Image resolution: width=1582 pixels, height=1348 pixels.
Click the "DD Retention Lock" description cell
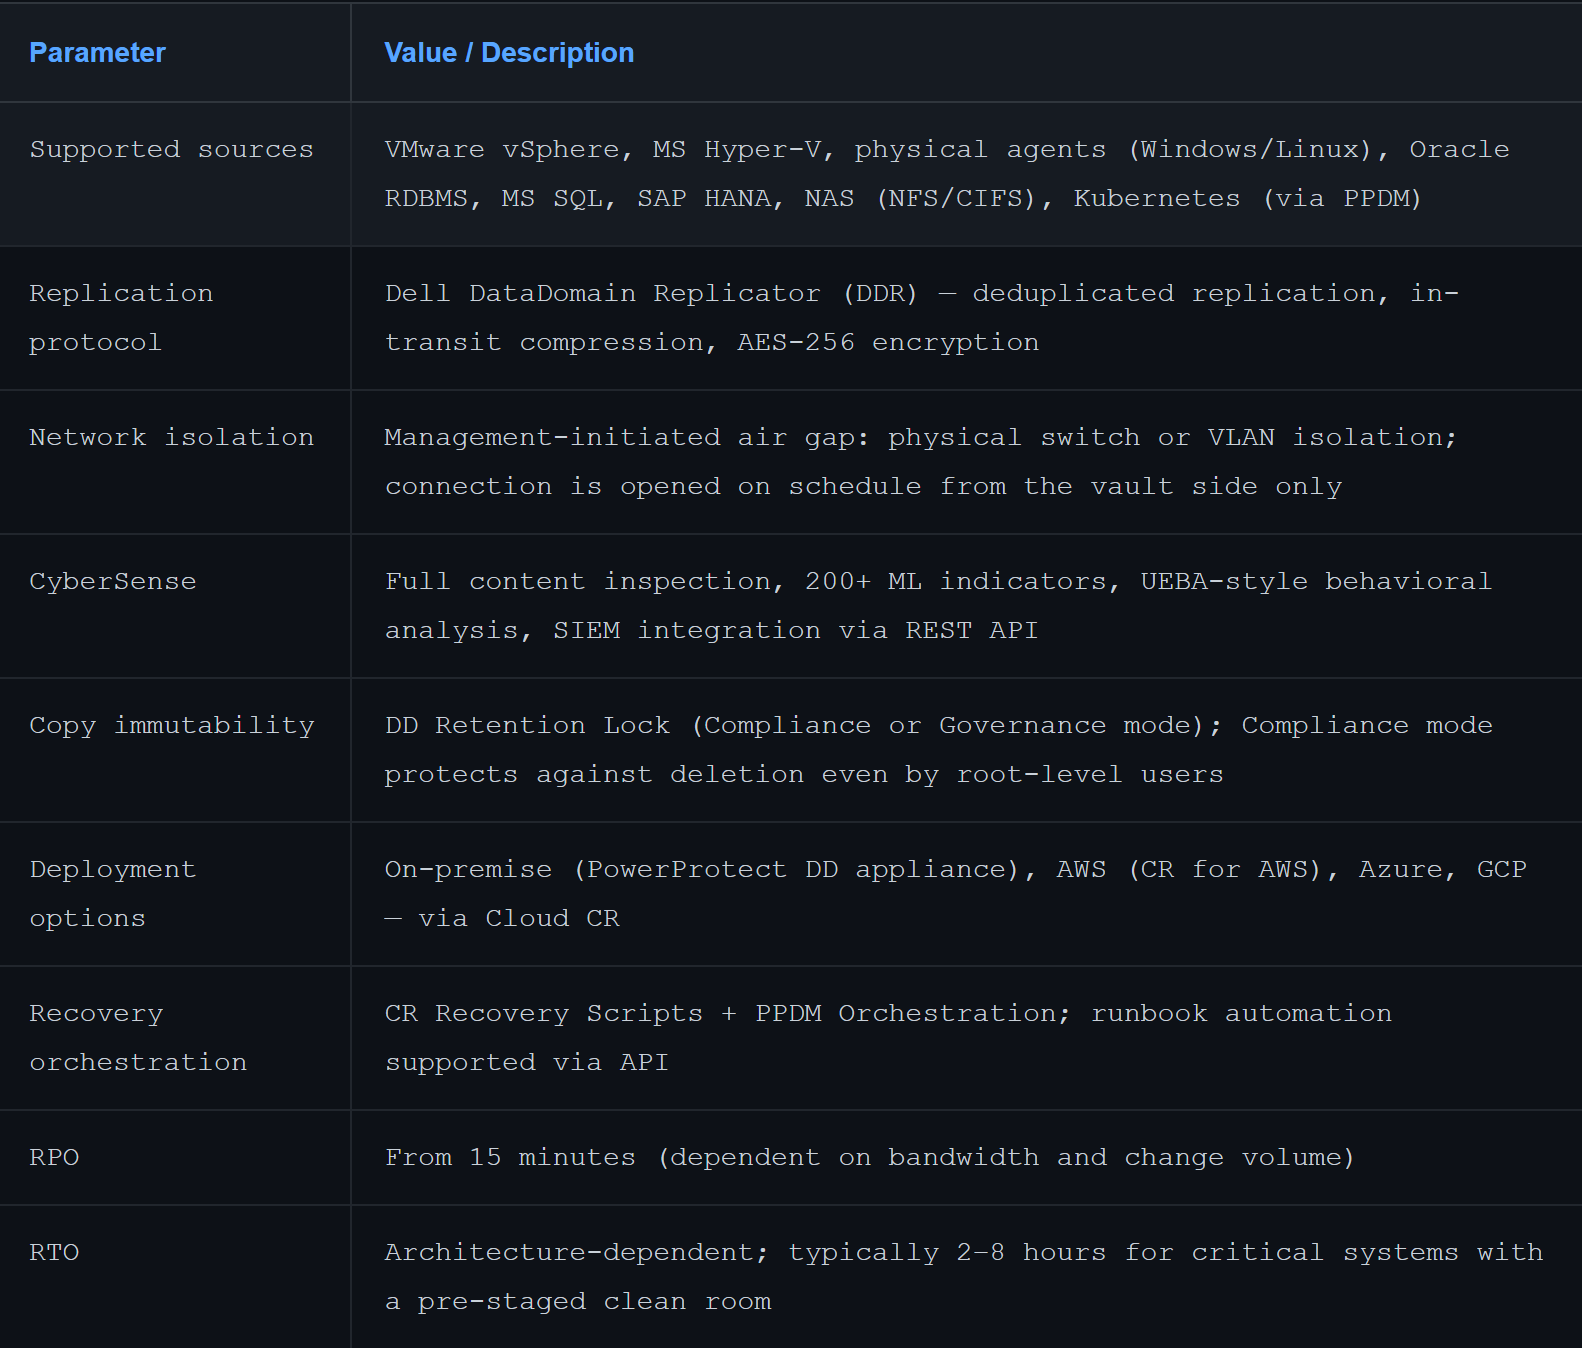click(x=939, y=750)
